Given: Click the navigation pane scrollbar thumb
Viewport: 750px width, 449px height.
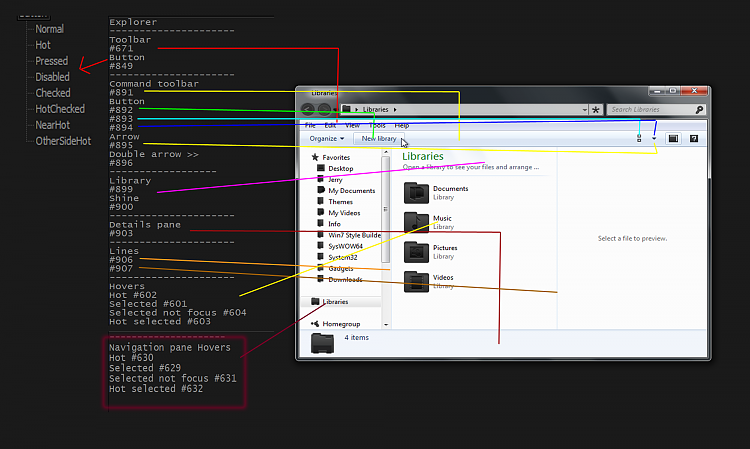Looking at the screenshot, I should click(x=386, y=209).
